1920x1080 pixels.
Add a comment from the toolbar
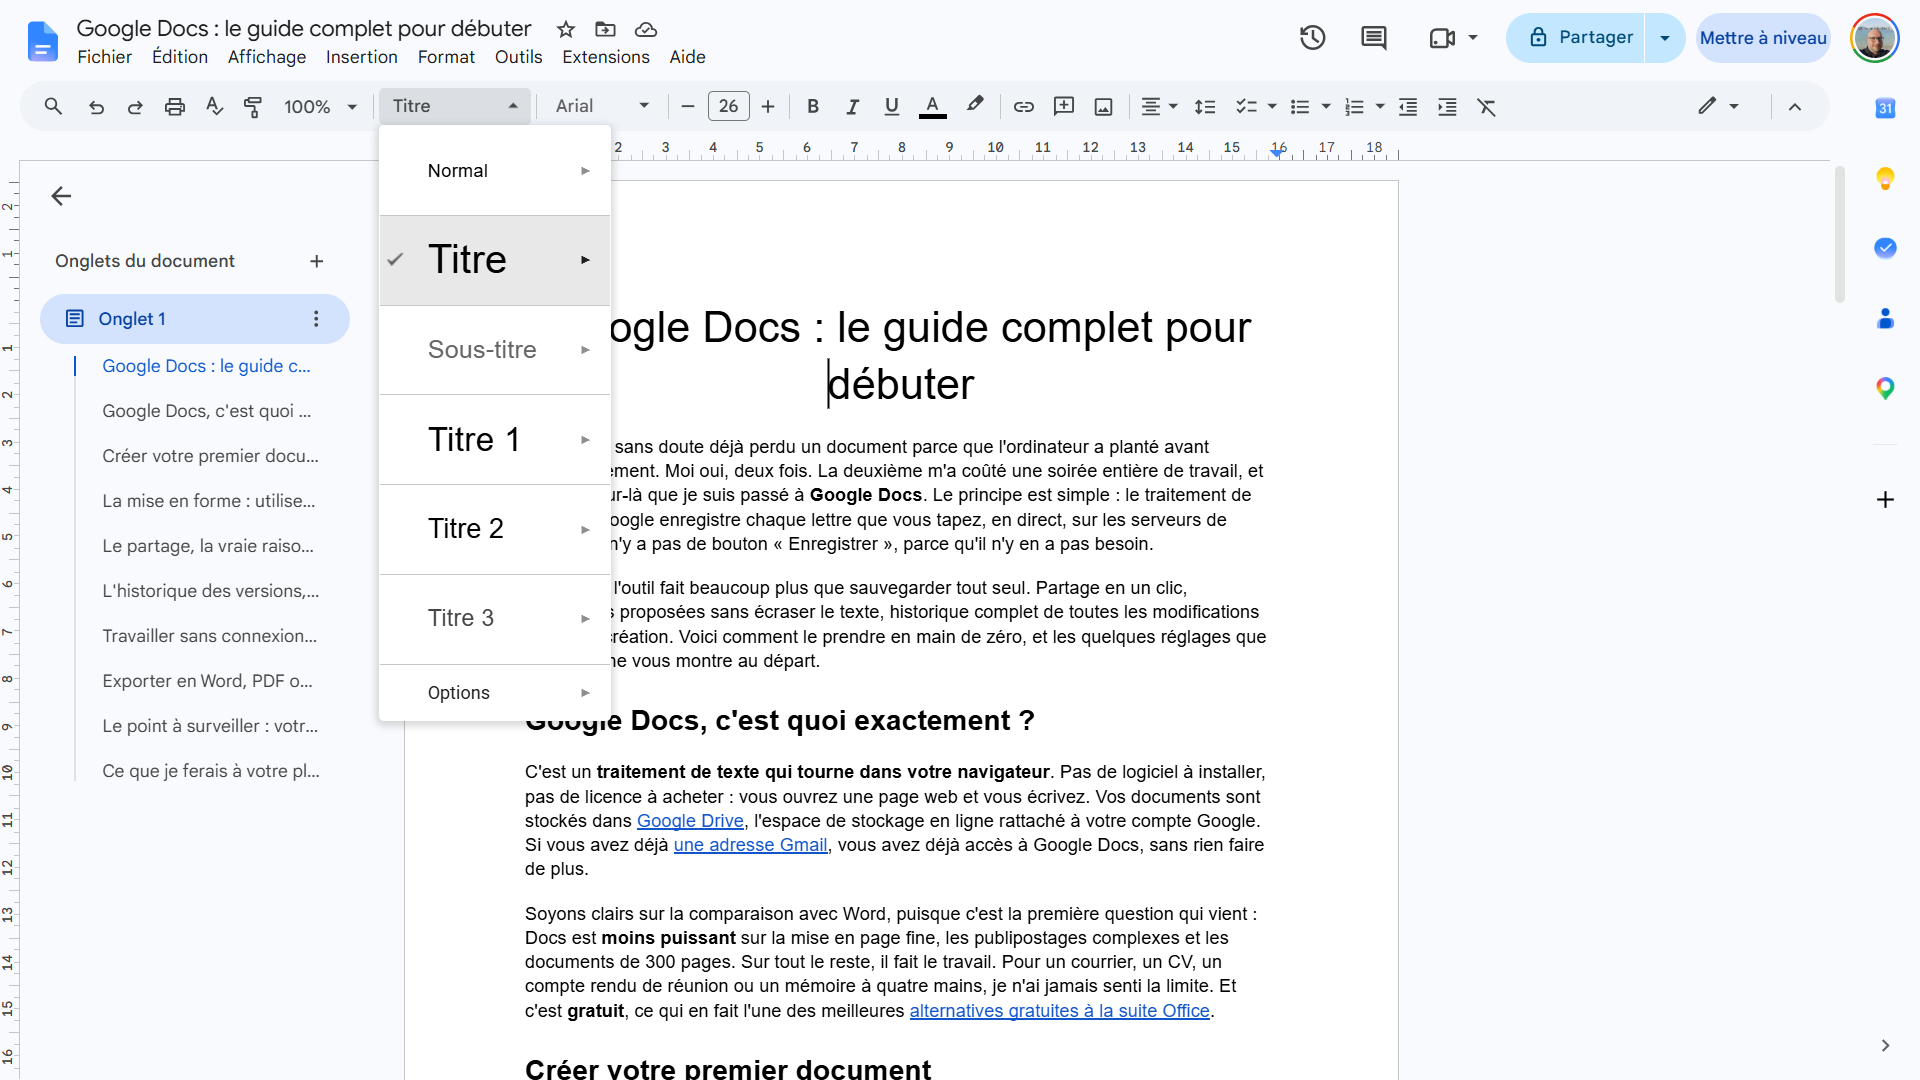click(x=1064, y=106)
